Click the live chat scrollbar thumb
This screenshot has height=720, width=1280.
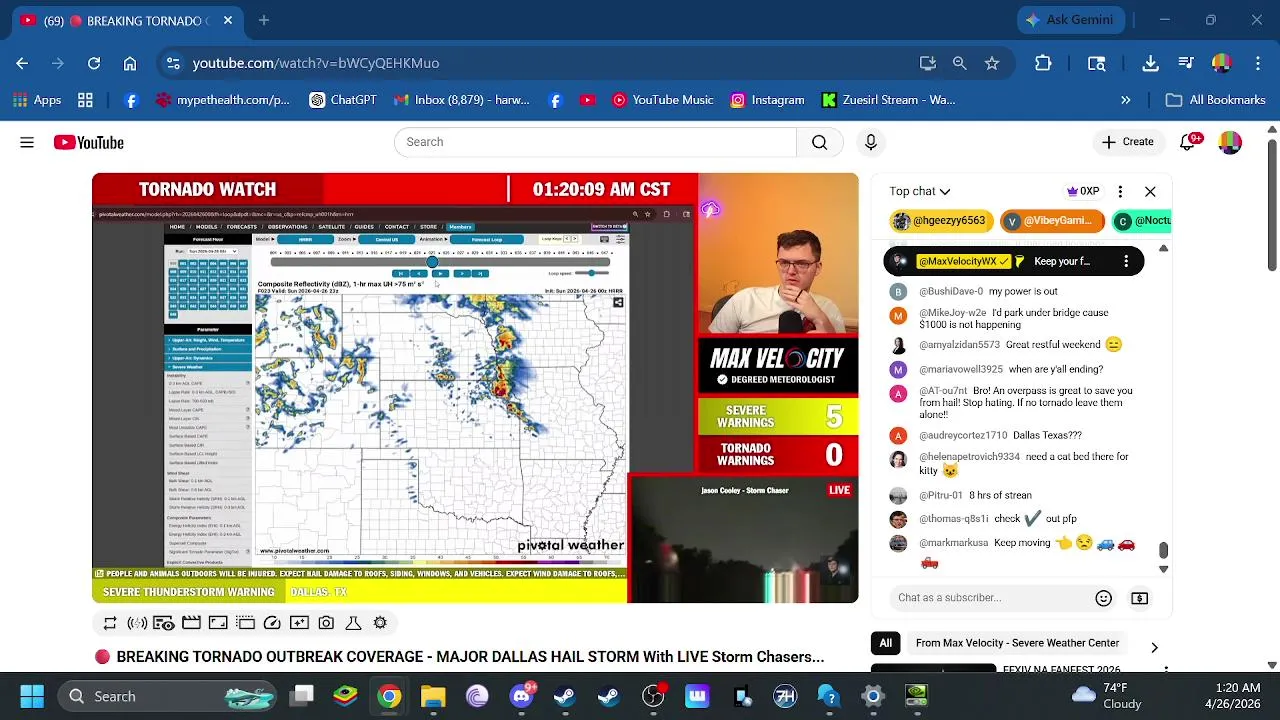(x=1163, y=550)
